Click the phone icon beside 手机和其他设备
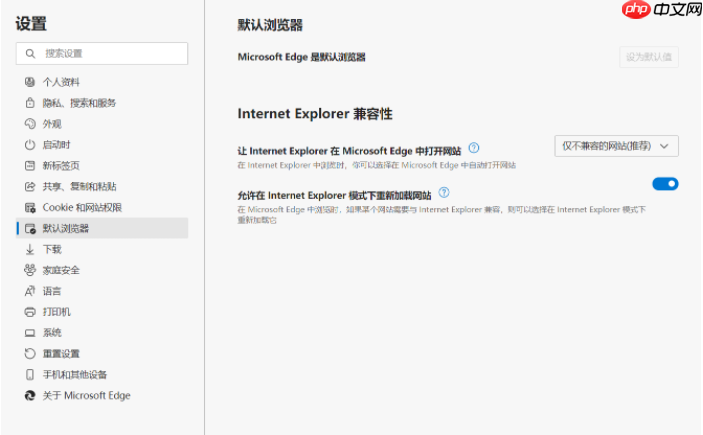 point(30,374)
